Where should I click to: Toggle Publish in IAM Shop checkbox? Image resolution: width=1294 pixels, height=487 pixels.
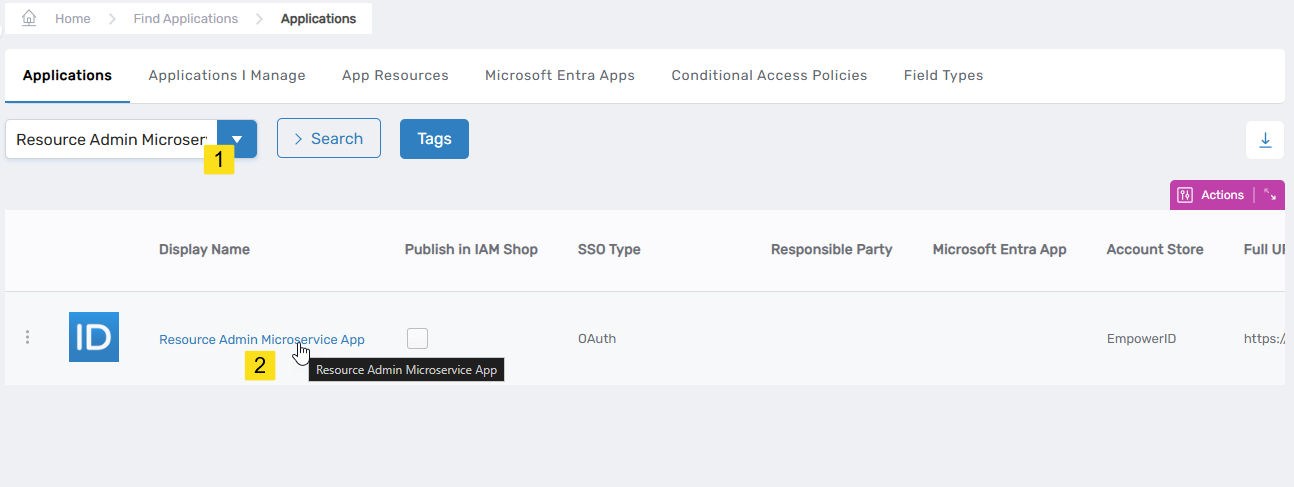pyautogui.click(x=417, y=338)
